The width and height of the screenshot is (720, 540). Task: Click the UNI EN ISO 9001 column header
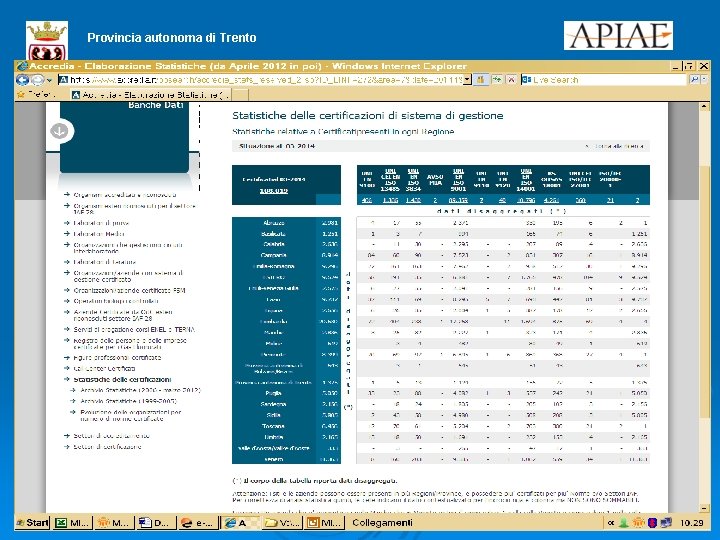[458, 180]
